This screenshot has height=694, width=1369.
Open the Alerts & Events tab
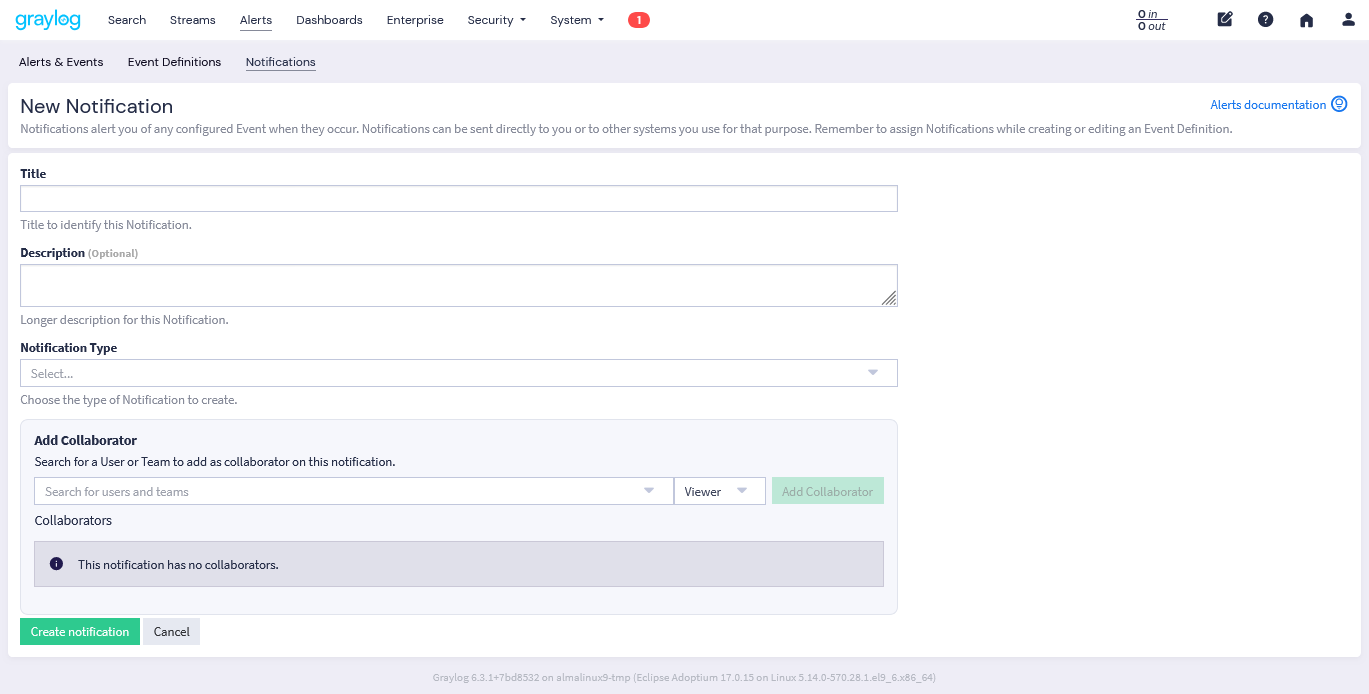[61, 62]
